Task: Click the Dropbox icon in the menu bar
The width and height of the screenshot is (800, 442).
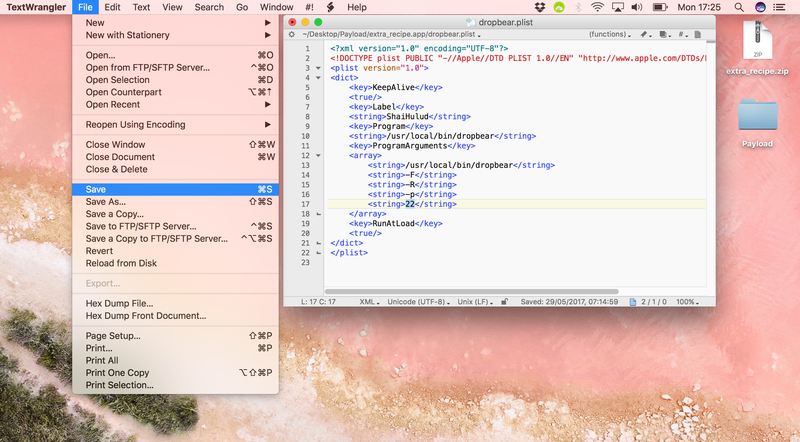Action: 540,7
